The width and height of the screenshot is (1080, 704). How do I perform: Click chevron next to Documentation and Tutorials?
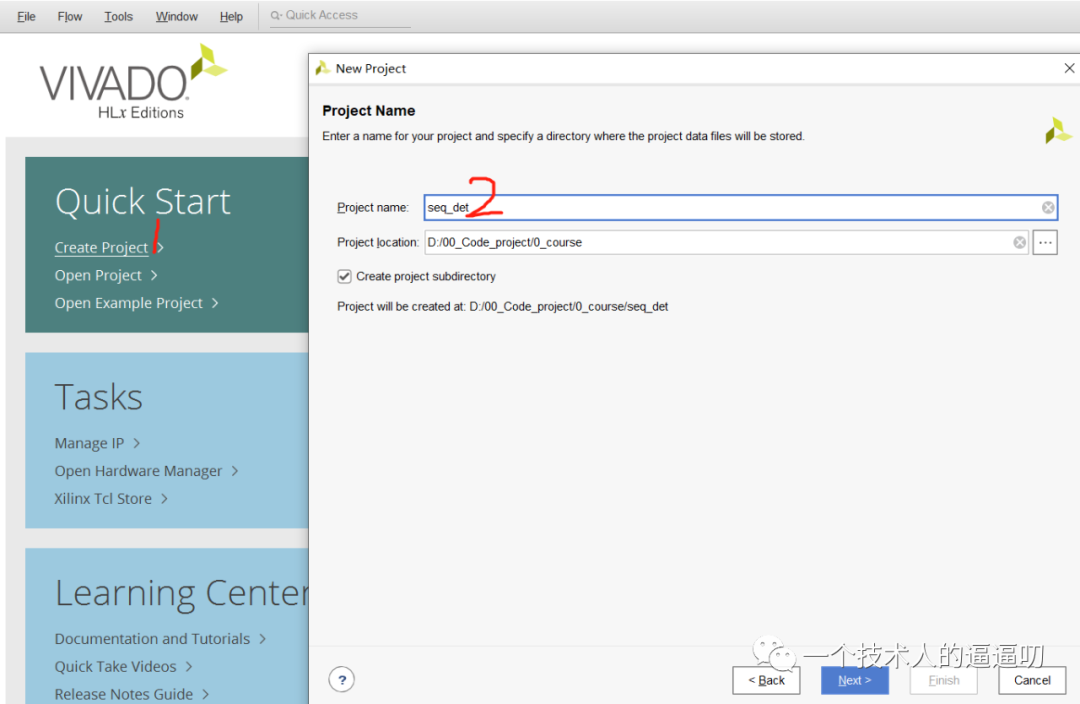[x=262, y=639]
